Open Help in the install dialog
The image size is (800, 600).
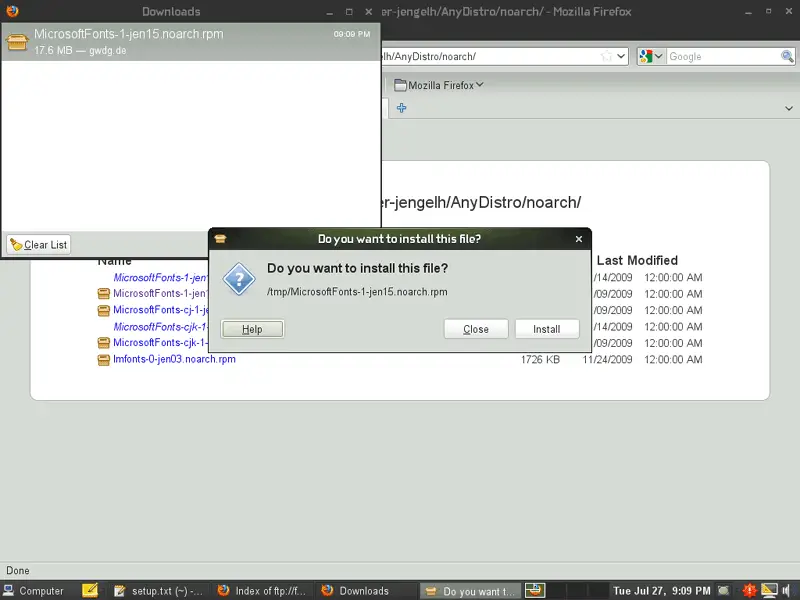pos(252,329)
